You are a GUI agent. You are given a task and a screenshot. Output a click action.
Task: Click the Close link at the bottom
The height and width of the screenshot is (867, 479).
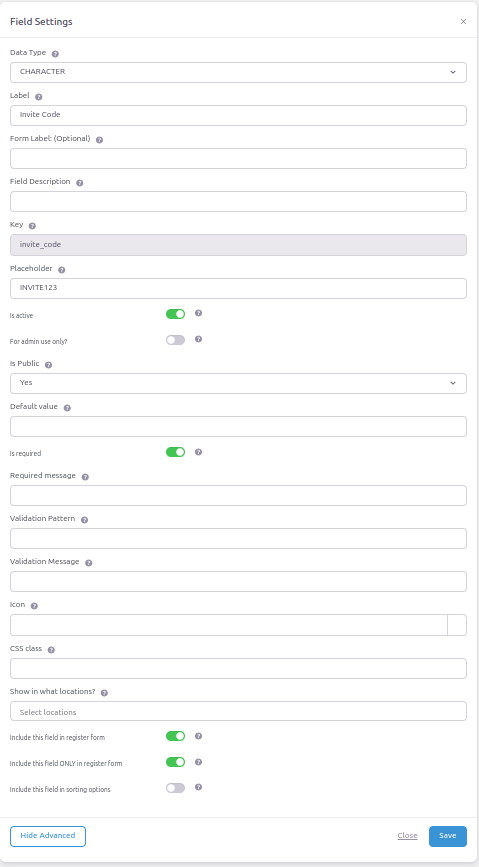[x=407, y=835]
